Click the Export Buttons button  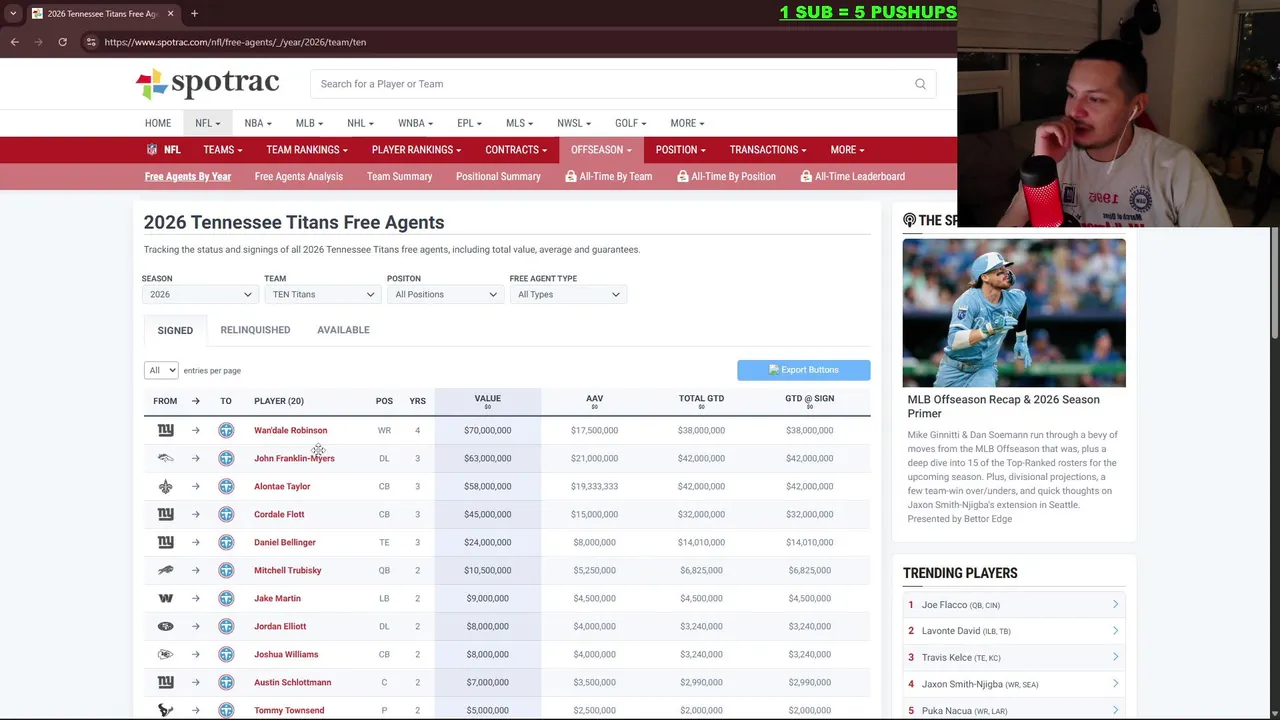click(804, 370)
